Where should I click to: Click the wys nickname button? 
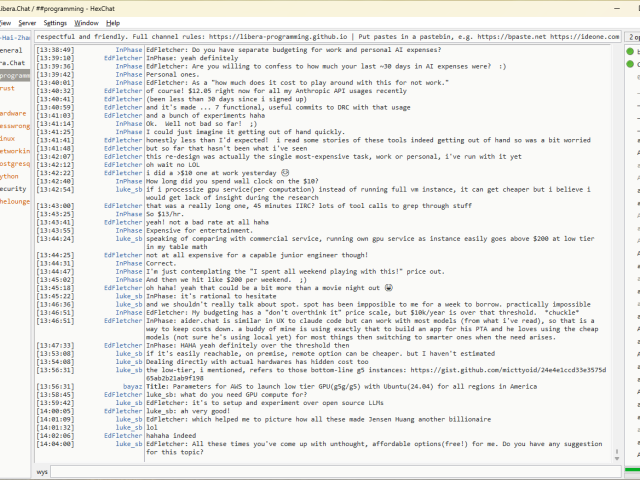coord(42,469)
